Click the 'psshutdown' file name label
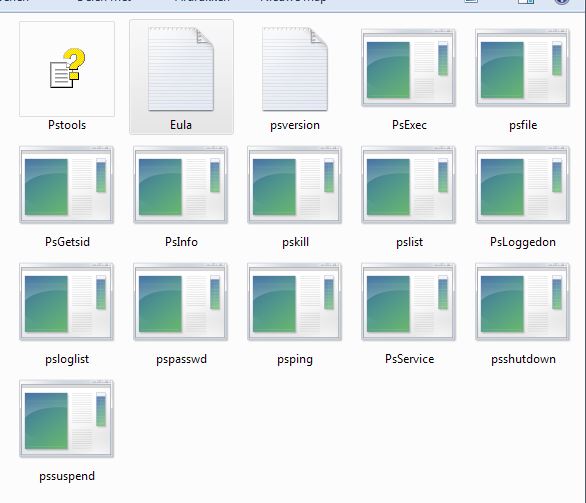 (x=523, y=359)
